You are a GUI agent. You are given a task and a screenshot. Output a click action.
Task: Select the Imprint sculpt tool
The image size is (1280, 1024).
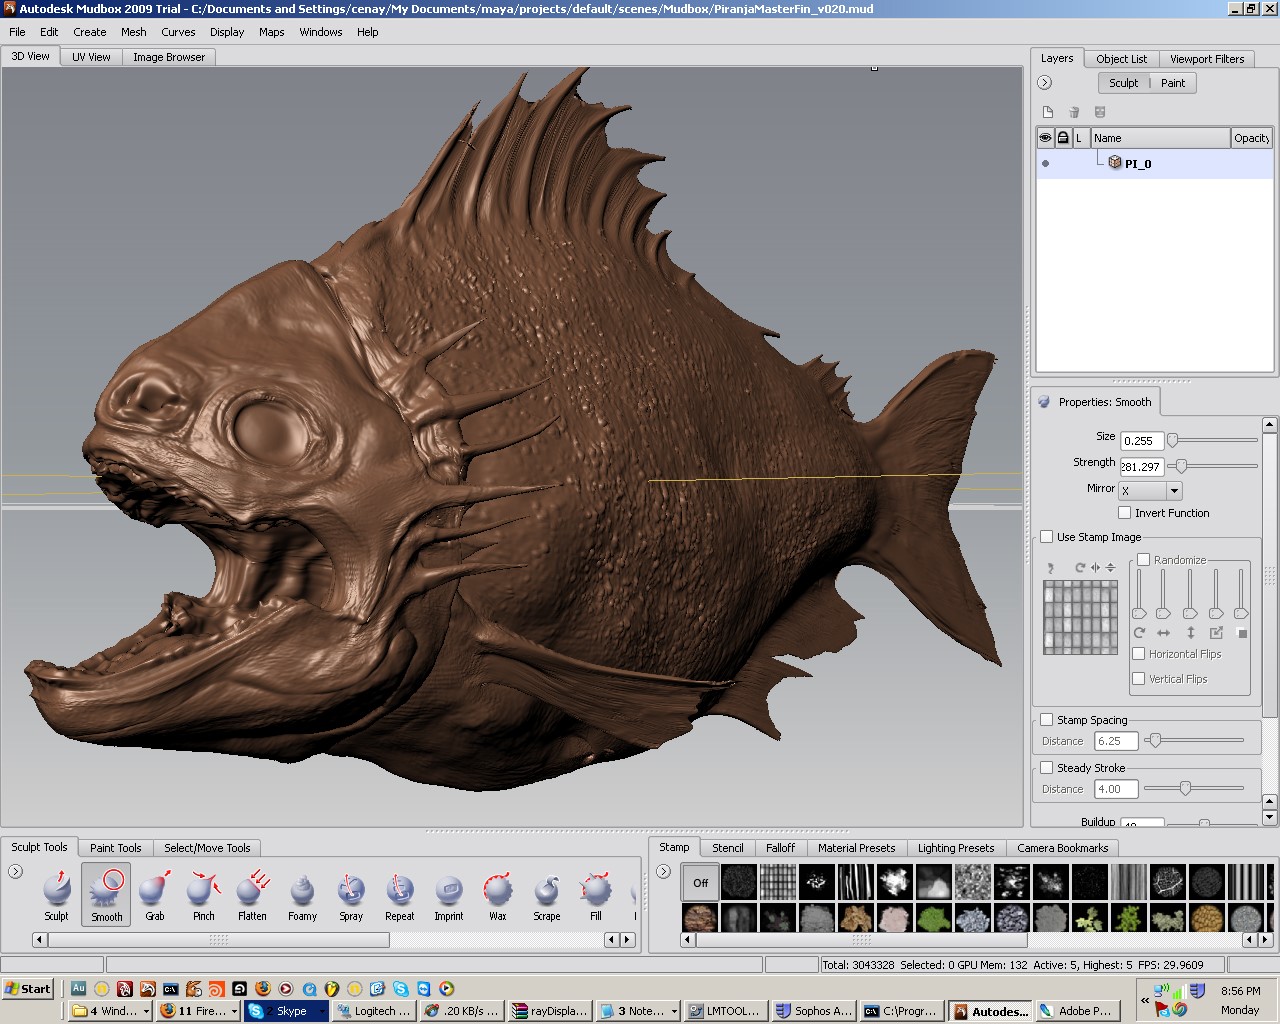pos(448,893)
